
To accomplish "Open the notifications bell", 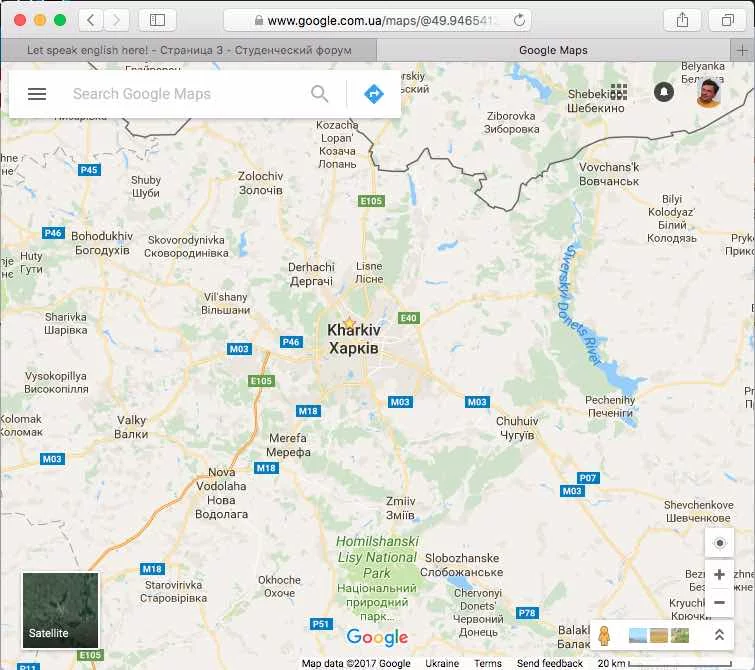I will pos(664,92).
